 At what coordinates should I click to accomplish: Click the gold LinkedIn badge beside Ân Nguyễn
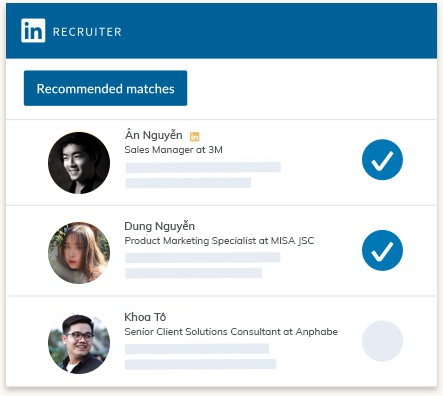[195, 136]
